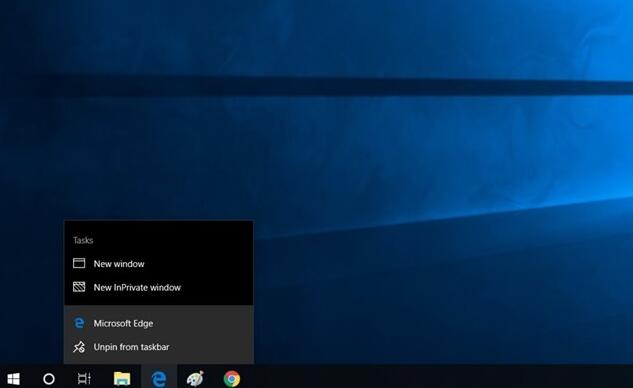
Task: Open Task View from the taskbar
Action: [84, 379]
